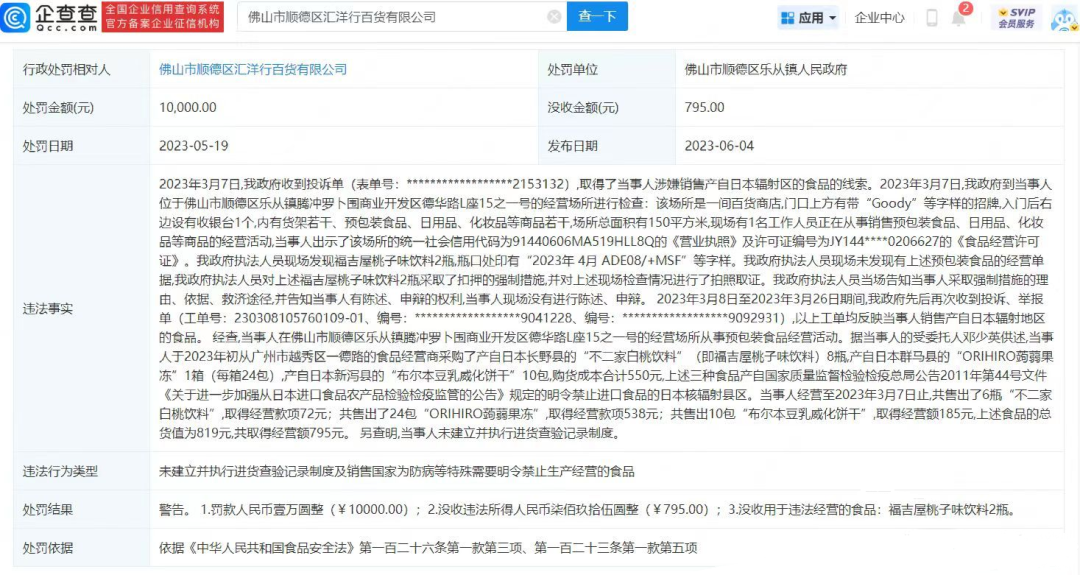Click the 处罚金额(元) label cell

pos(81,107)
